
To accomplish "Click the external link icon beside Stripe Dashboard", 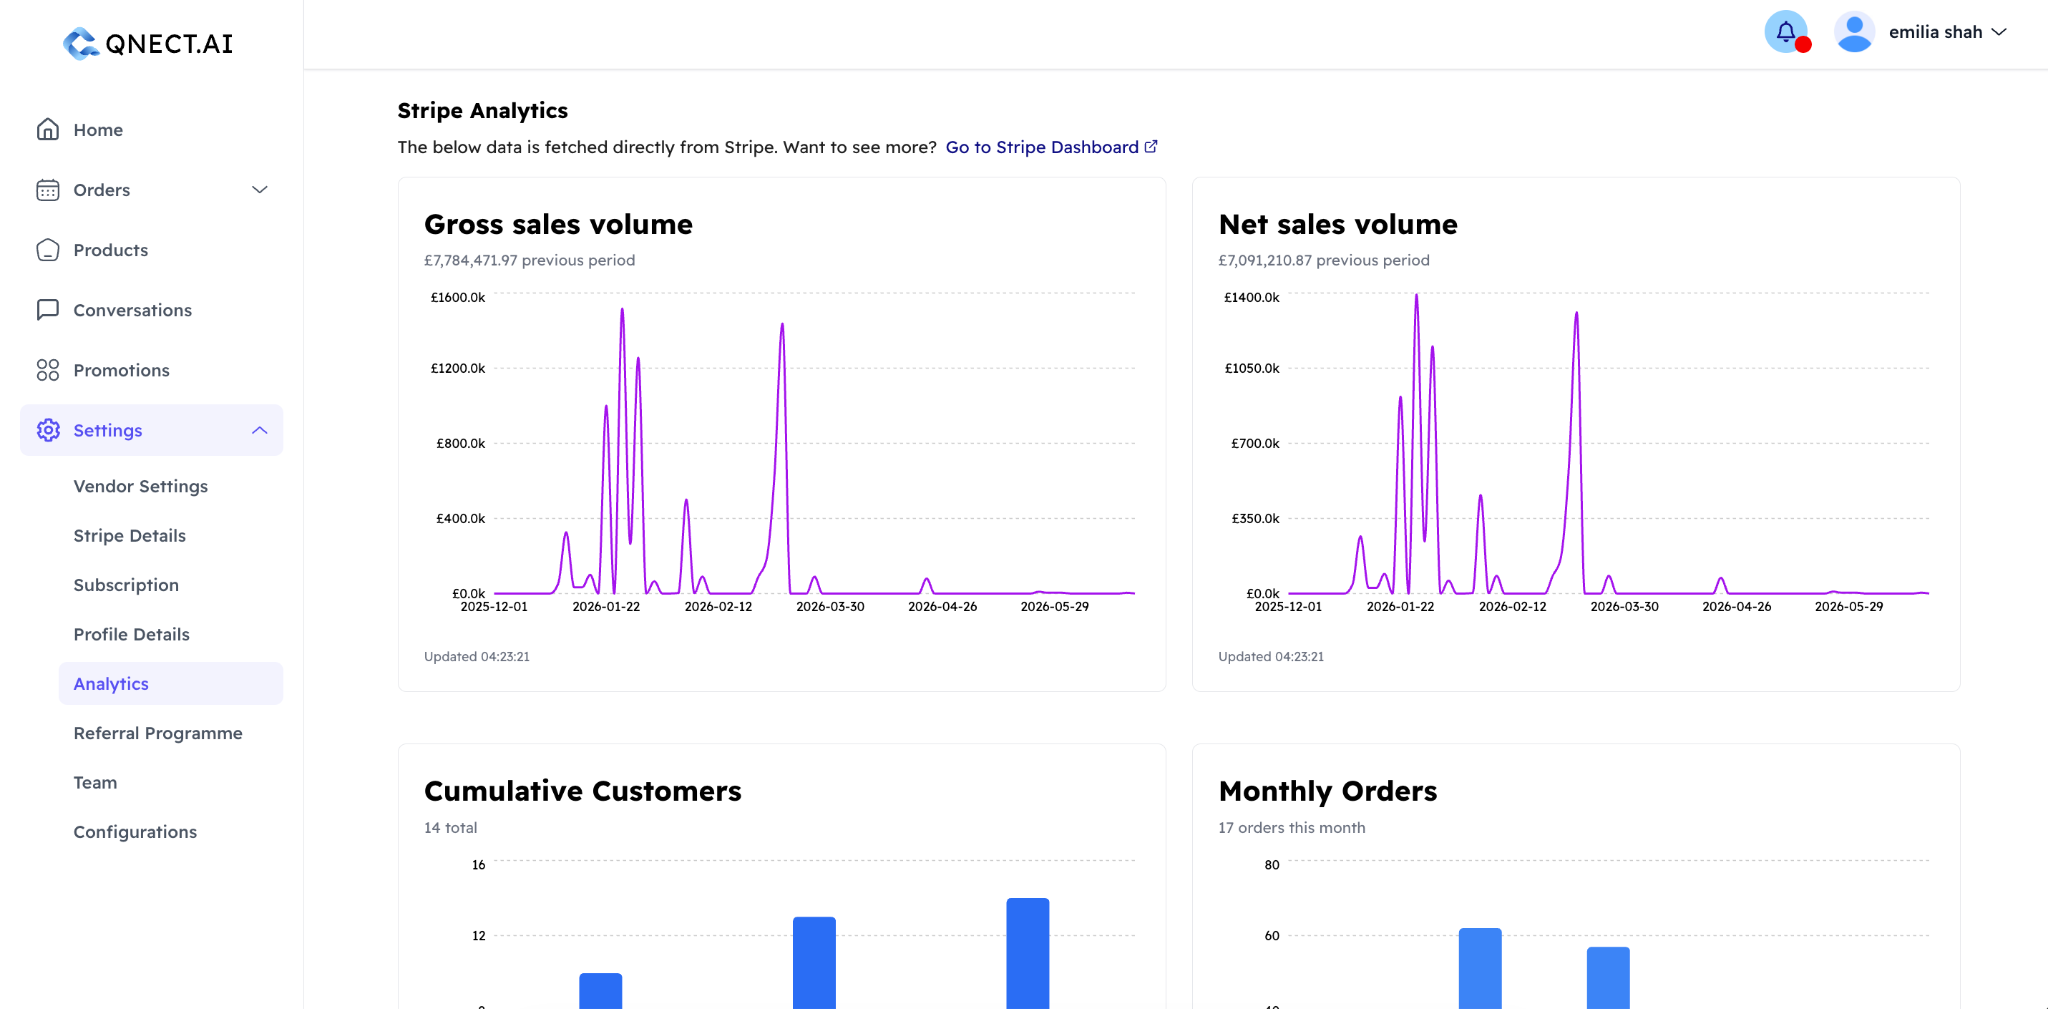I will (x=1151, y=146).
